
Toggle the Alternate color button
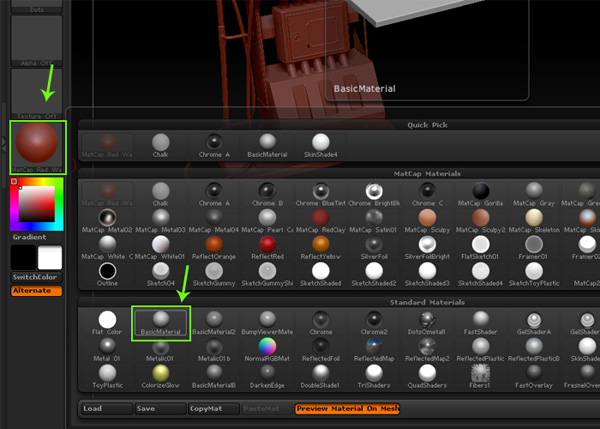[x=37, y=291]
